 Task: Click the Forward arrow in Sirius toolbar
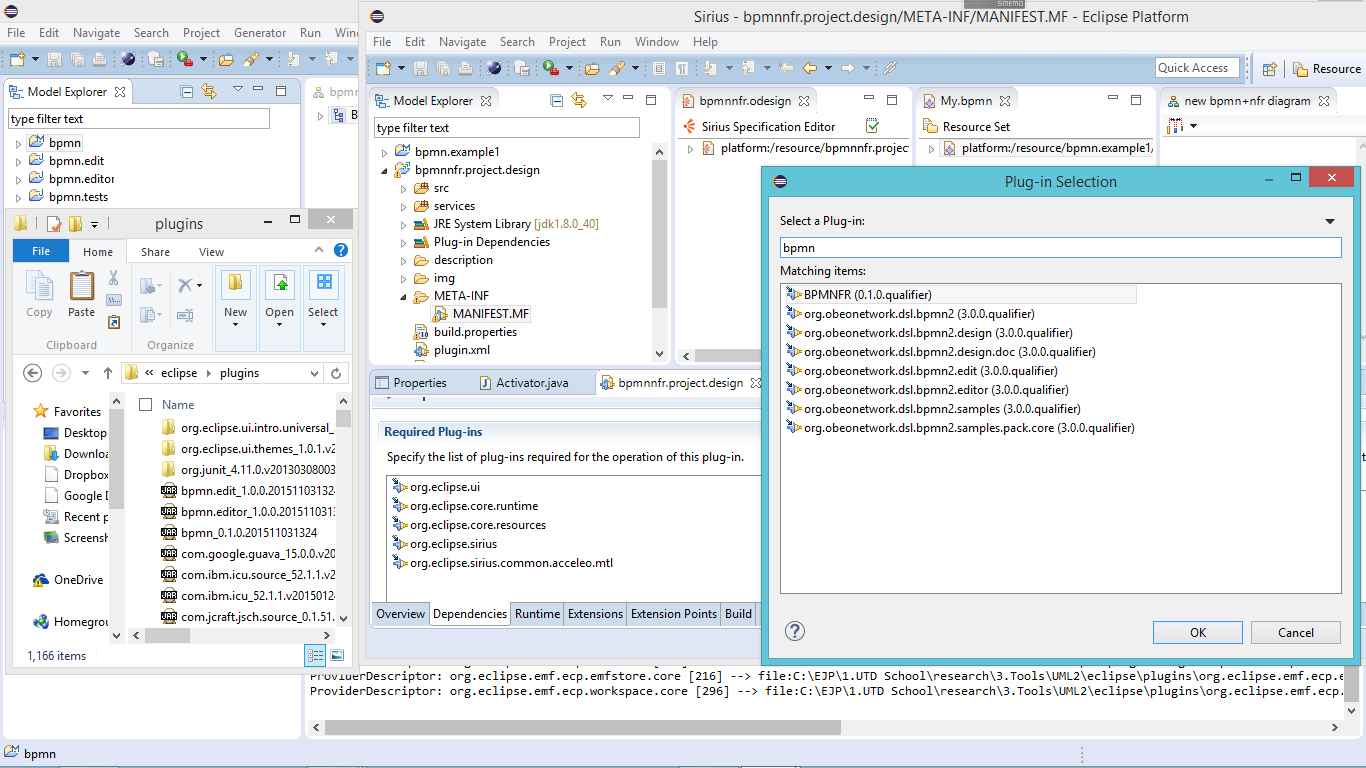click(847, 68)
